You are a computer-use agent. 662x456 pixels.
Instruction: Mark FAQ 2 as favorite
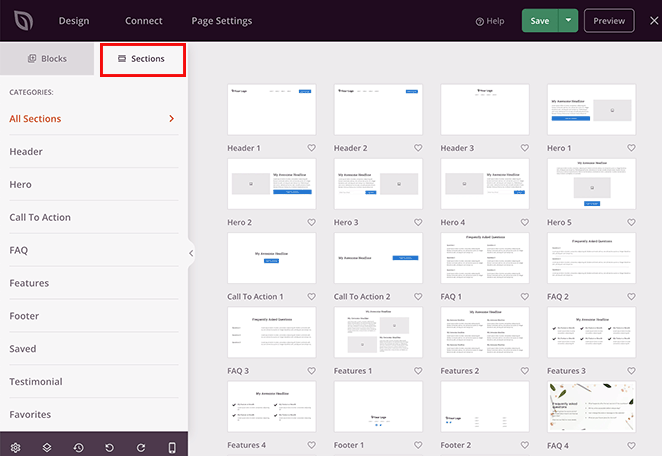631,296
